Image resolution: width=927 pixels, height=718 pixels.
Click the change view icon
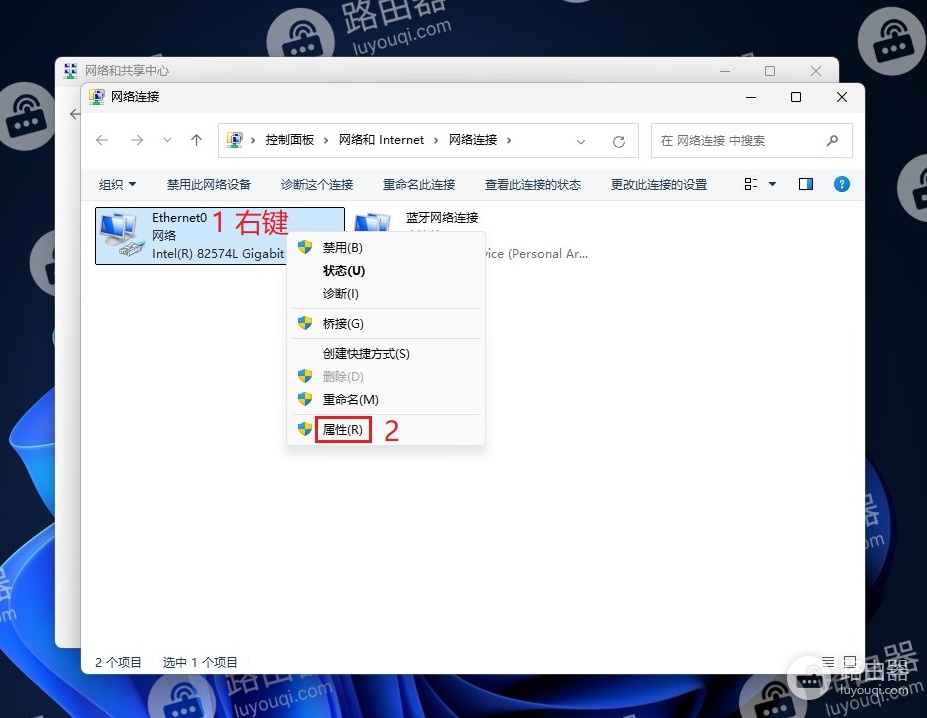pos(751,184)
